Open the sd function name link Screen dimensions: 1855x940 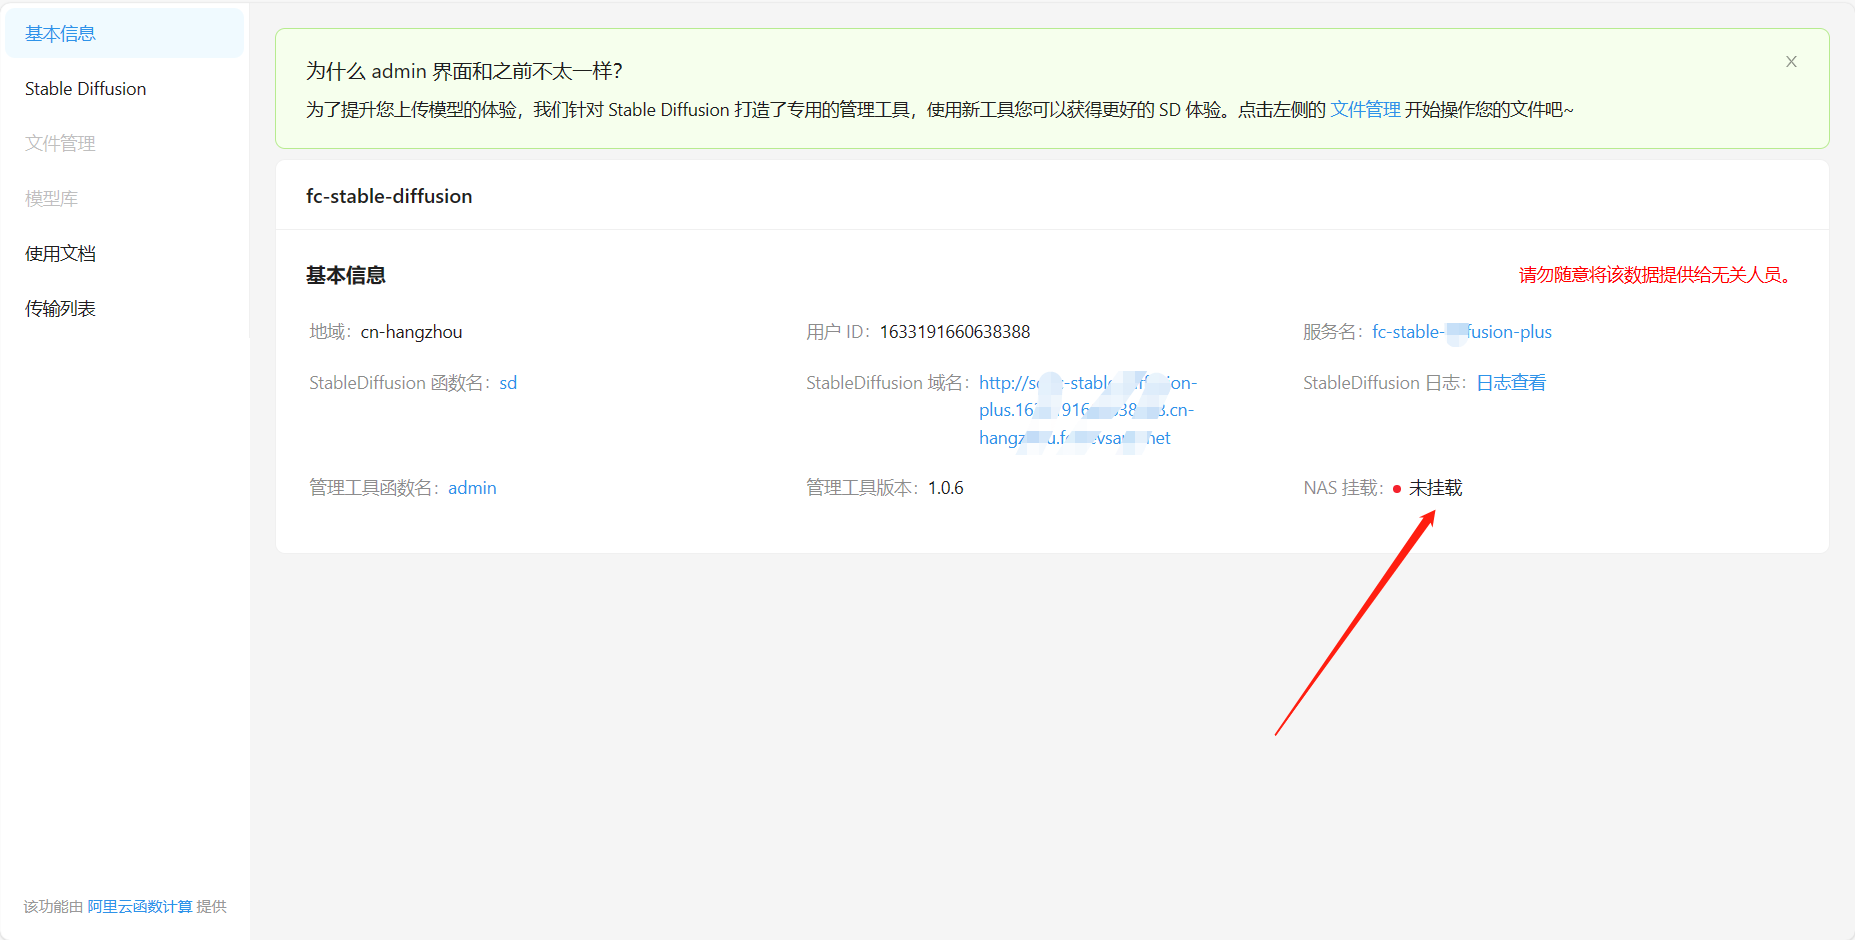point(508,383)
